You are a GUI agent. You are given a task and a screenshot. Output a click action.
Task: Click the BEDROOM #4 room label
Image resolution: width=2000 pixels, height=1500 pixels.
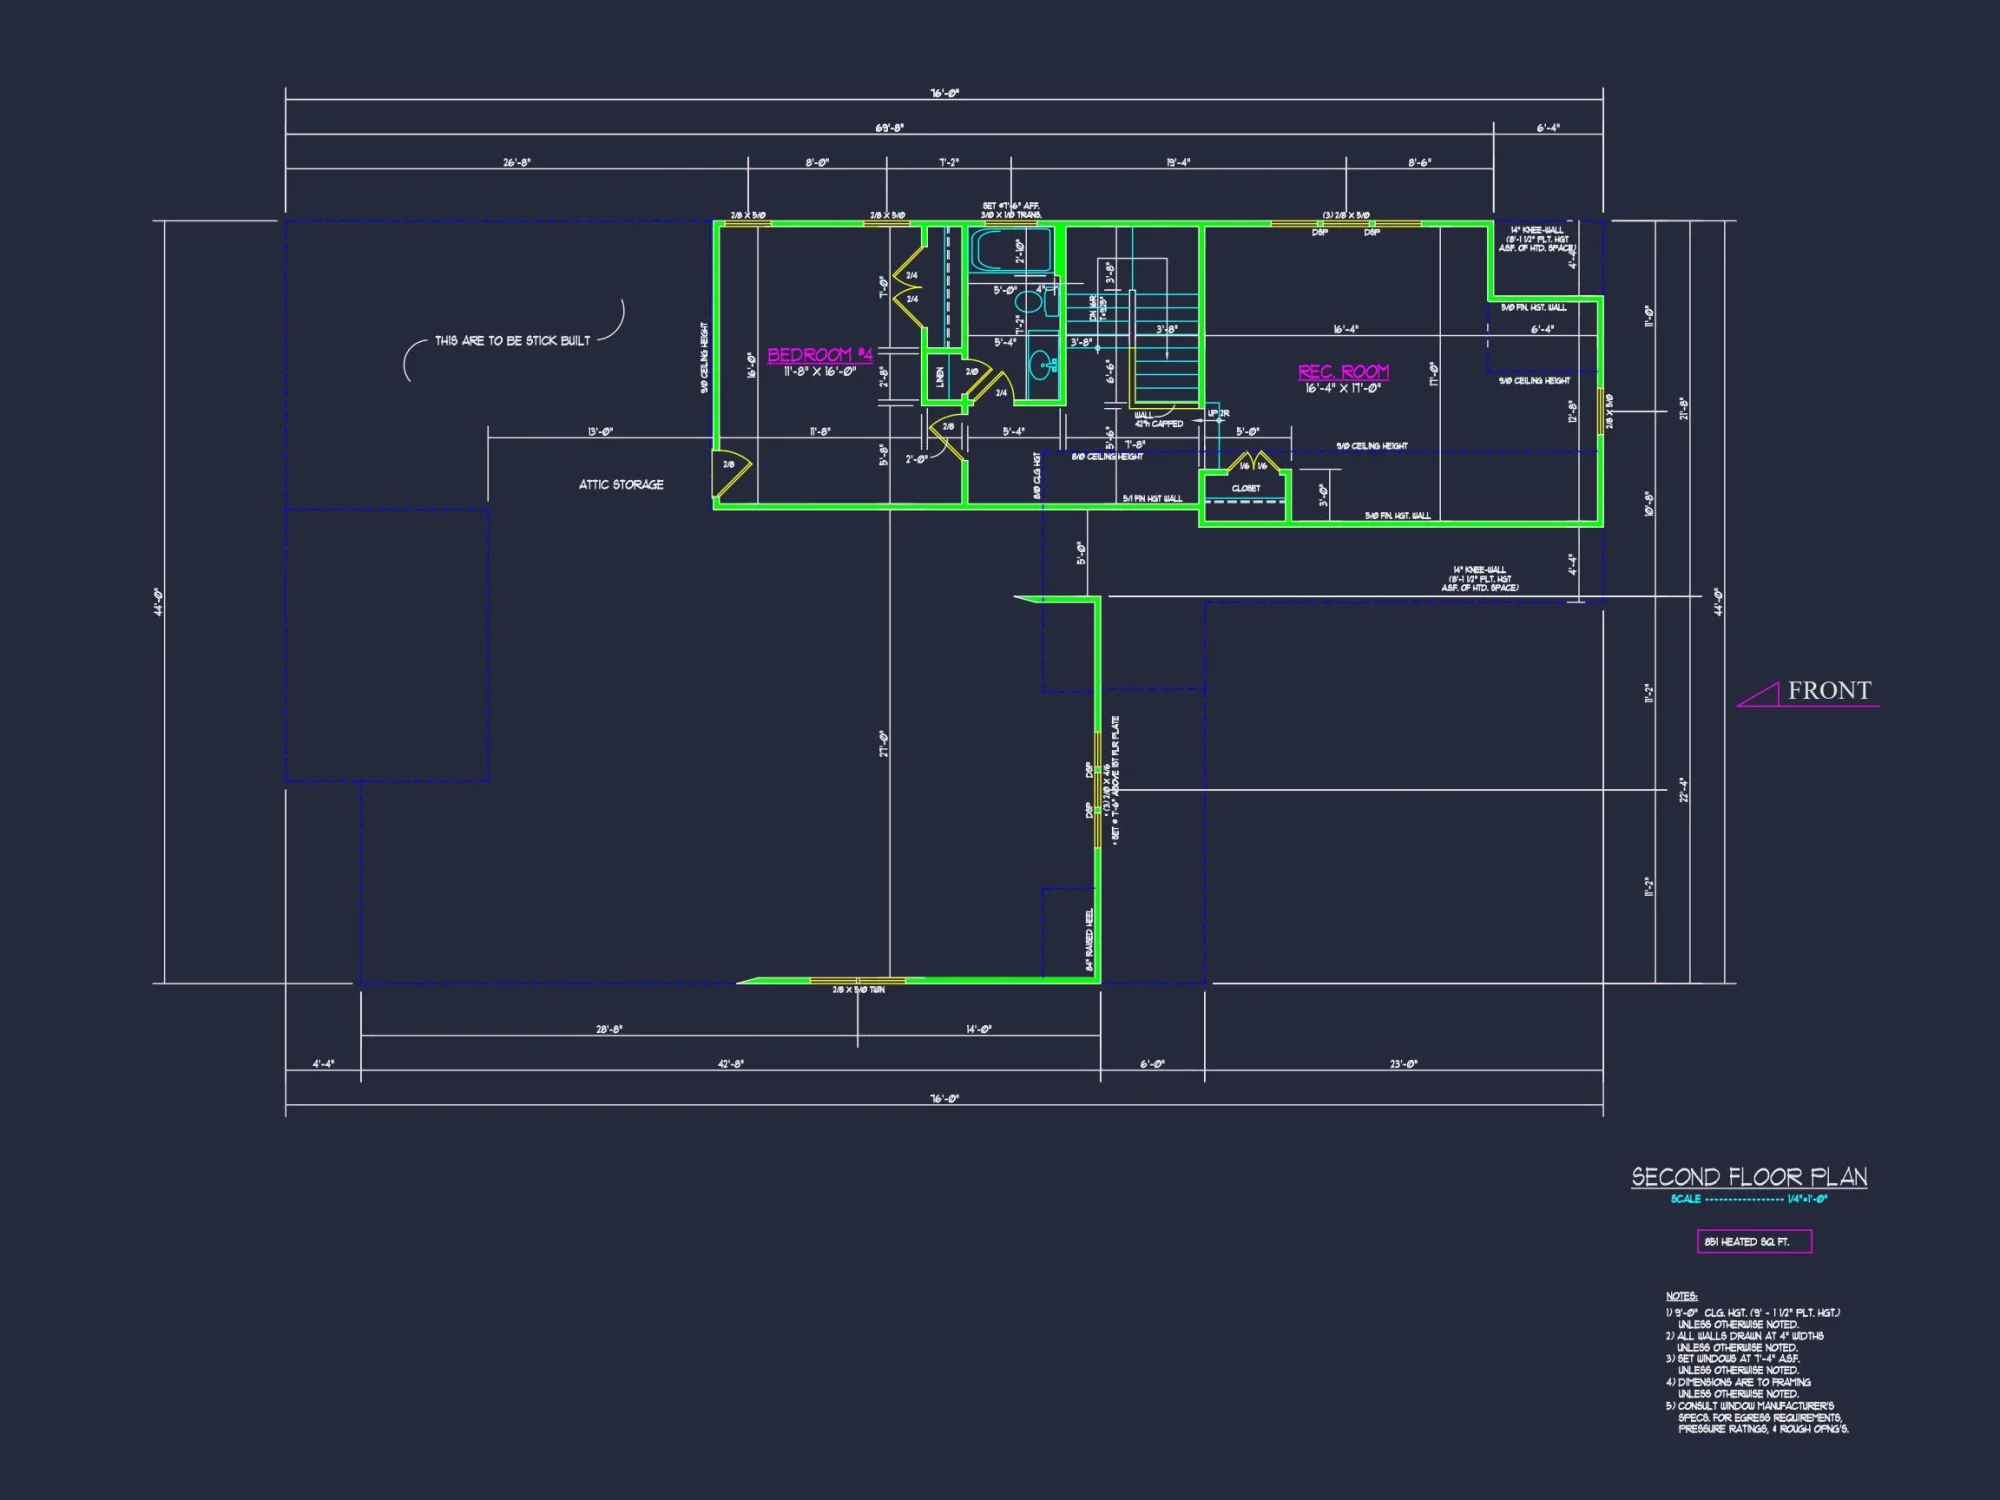[820, 353]
